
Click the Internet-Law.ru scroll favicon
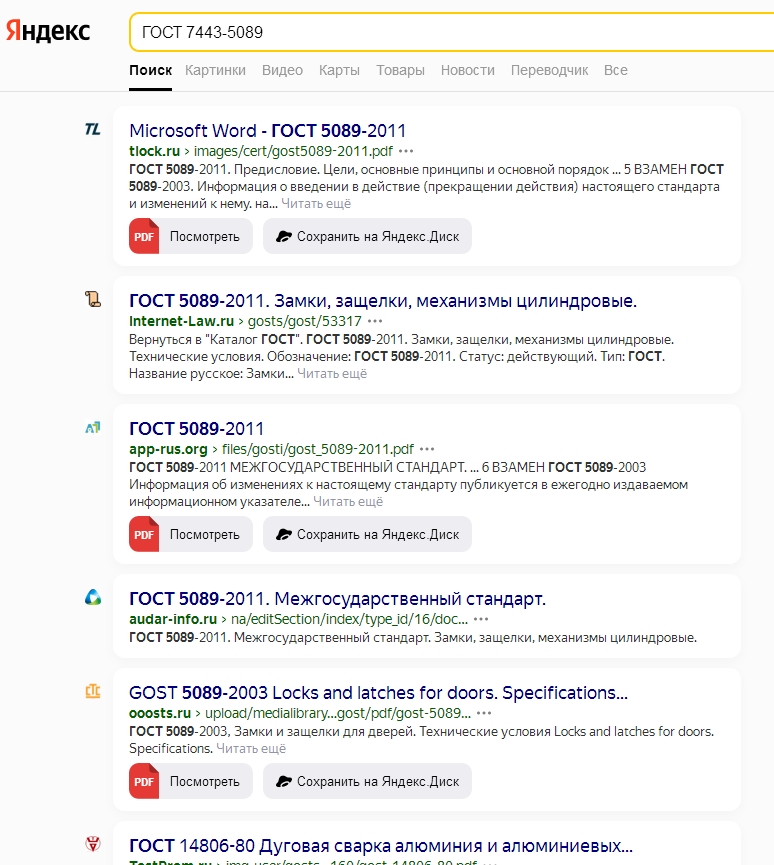point(93,299)
